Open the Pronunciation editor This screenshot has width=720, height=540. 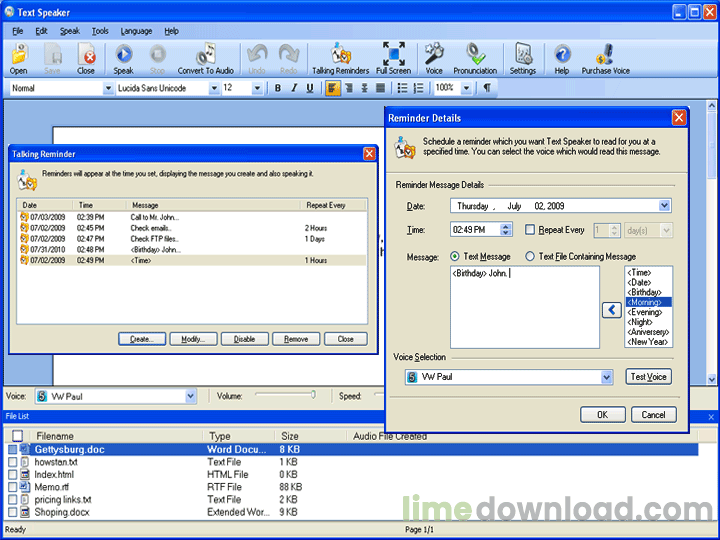pos(475,58)
